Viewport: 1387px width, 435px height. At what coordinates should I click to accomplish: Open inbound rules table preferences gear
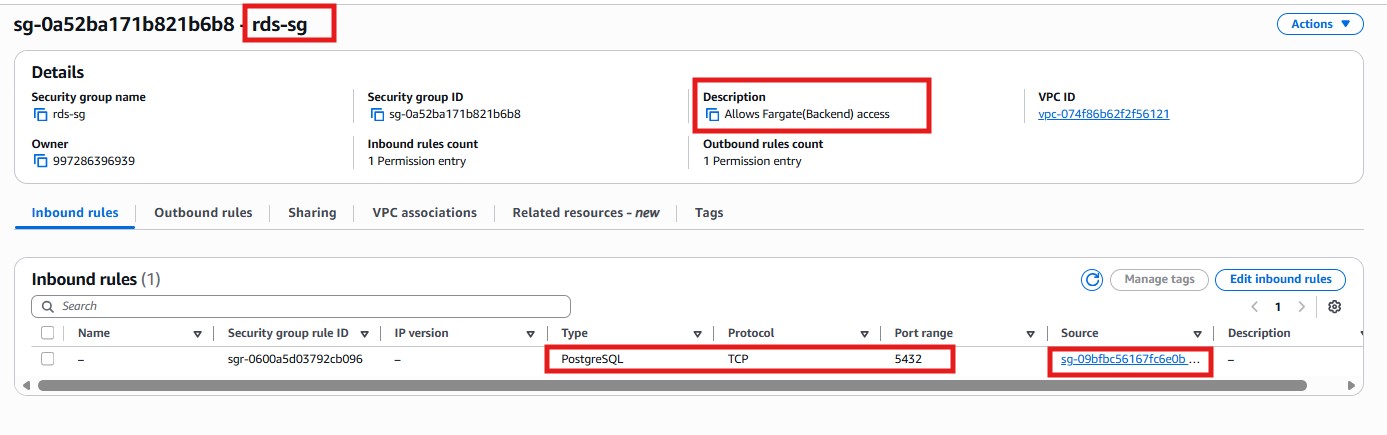coord(1334,307)
